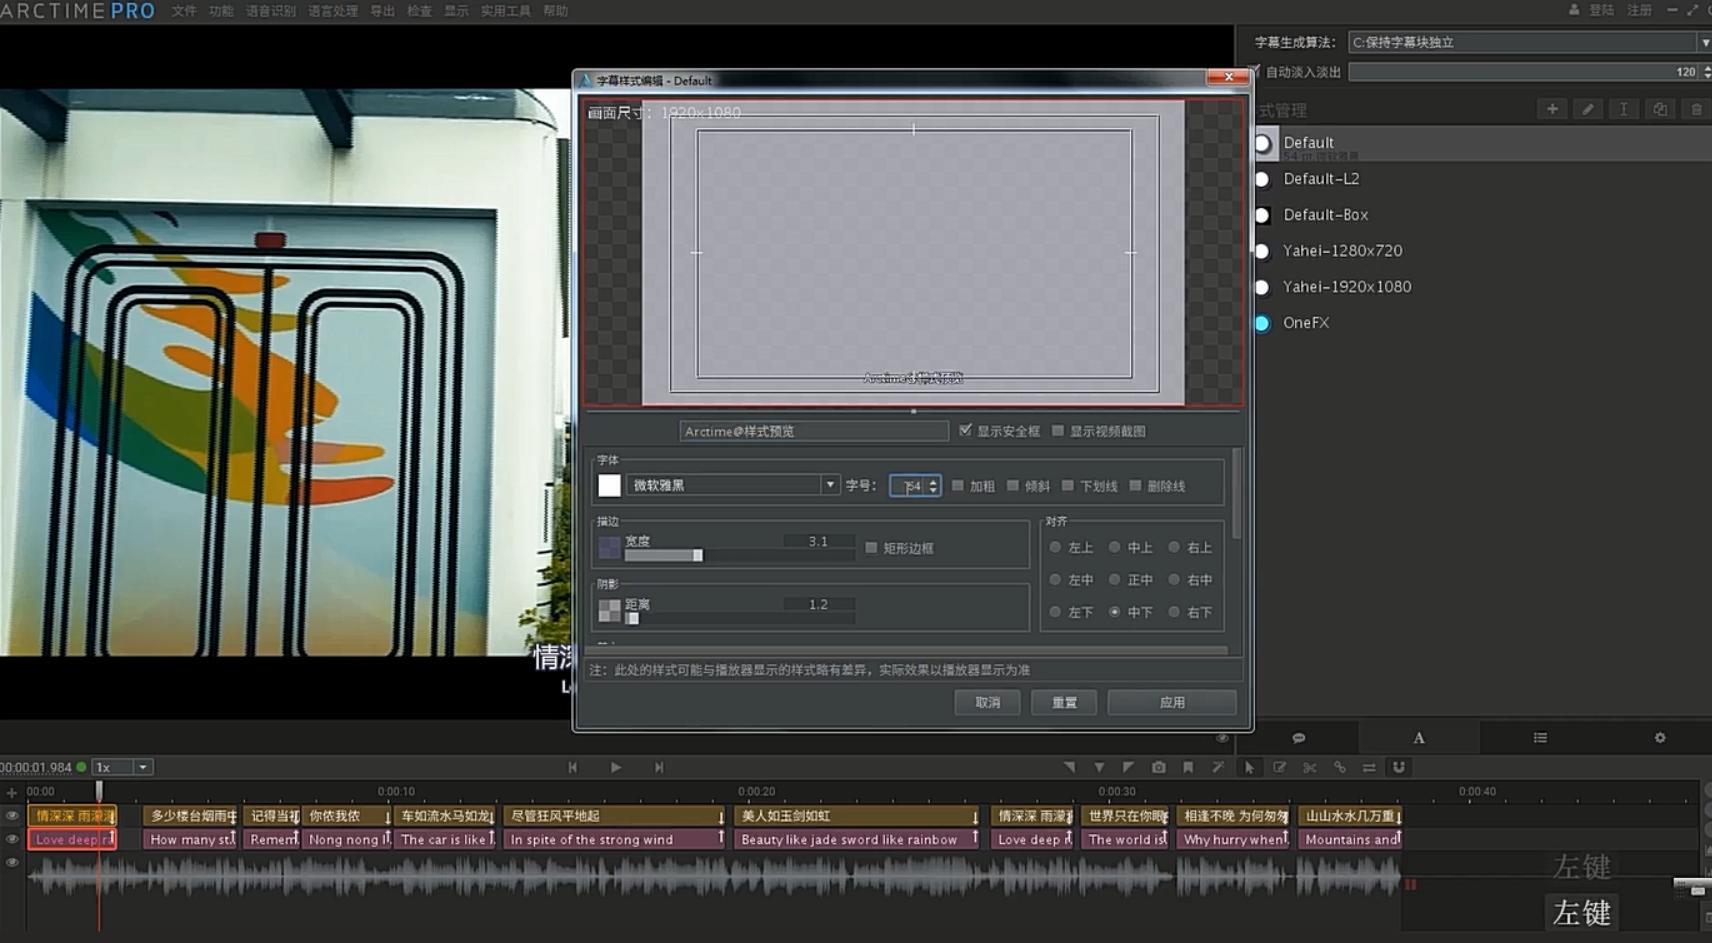The height and width of the screenshot is (943, 1712).
Task: Open the 文件 menu
Action: pos(184,11)
